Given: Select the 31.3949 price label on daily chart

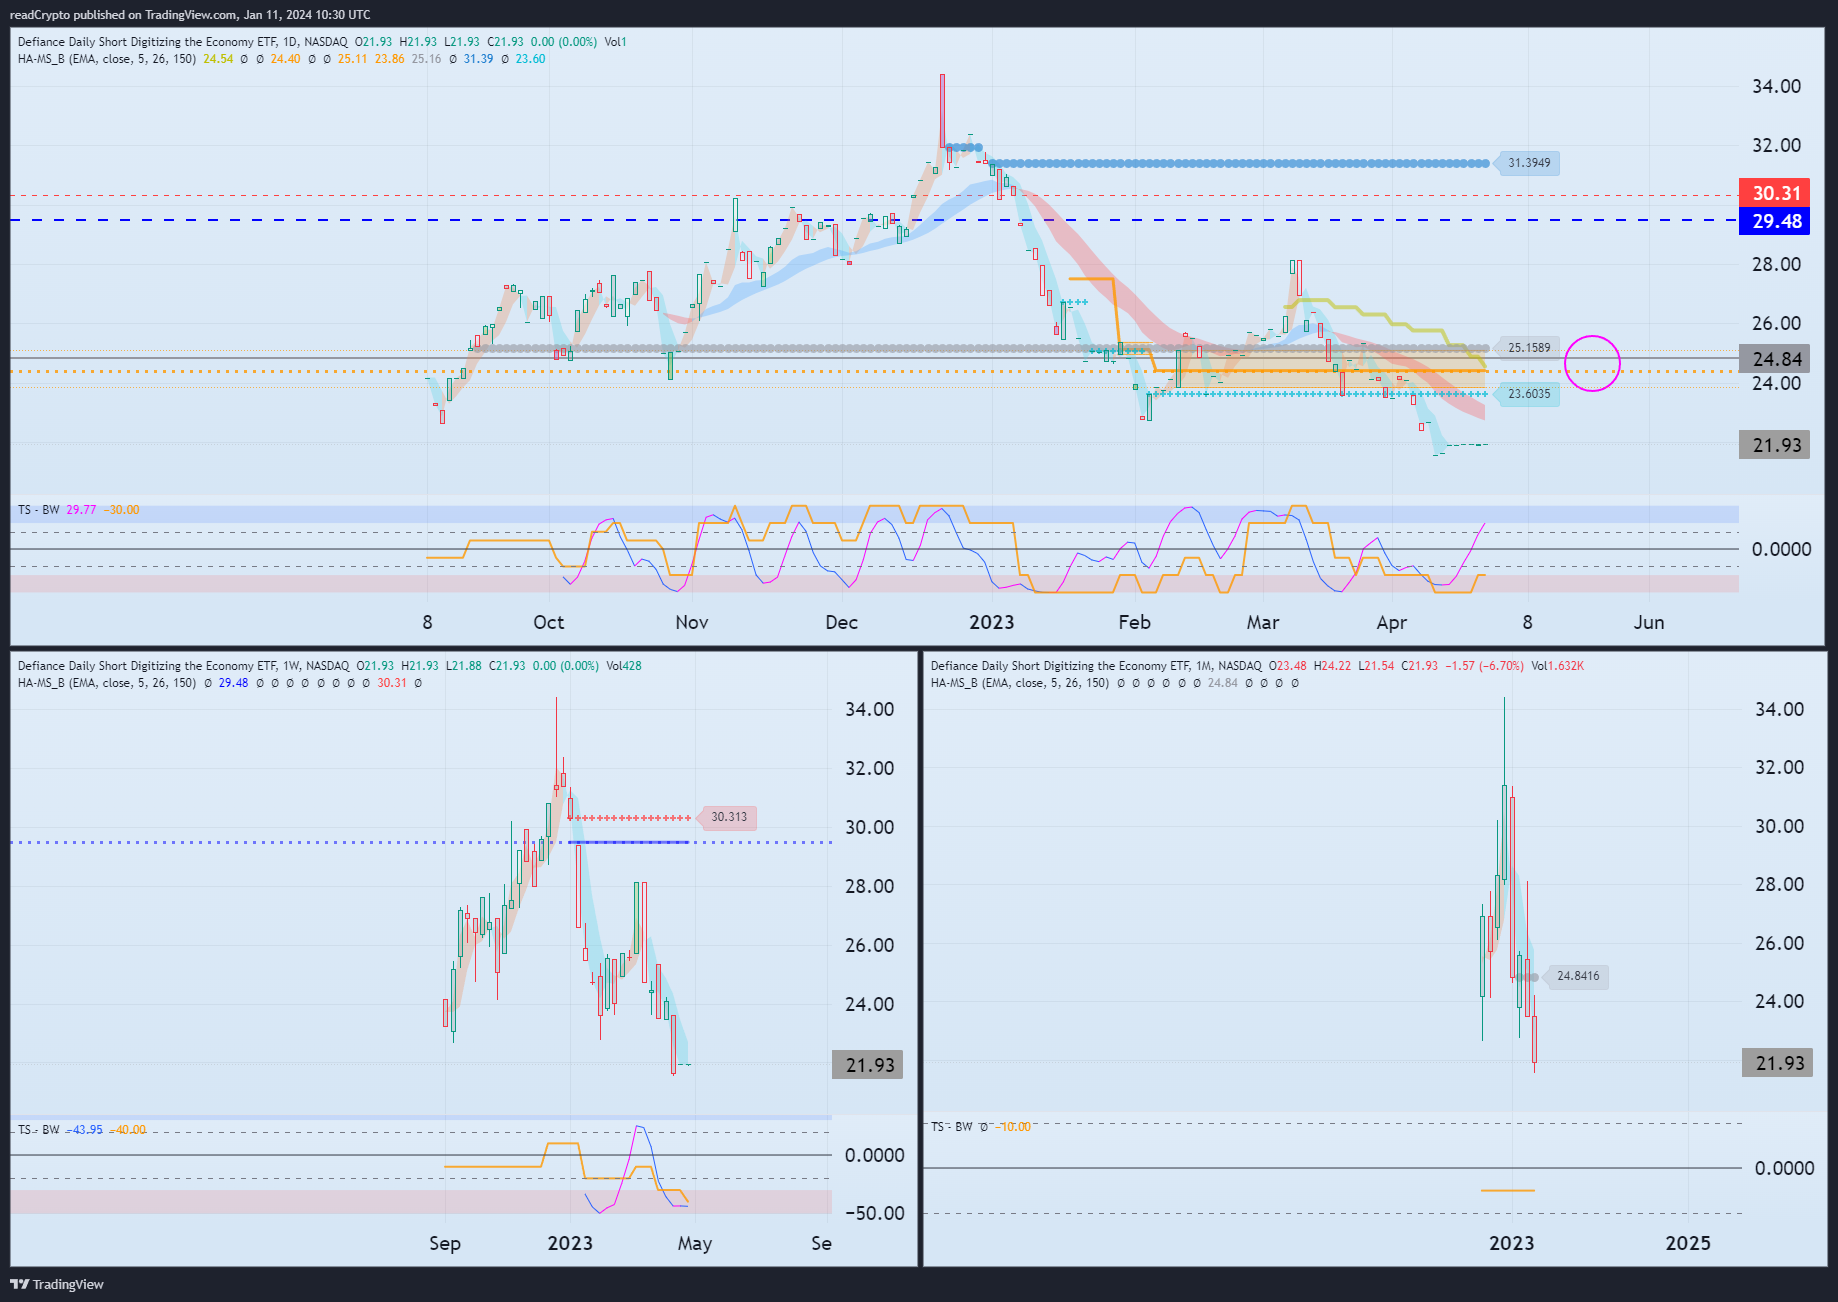Looking at the screenshot, I should 1529,163.
